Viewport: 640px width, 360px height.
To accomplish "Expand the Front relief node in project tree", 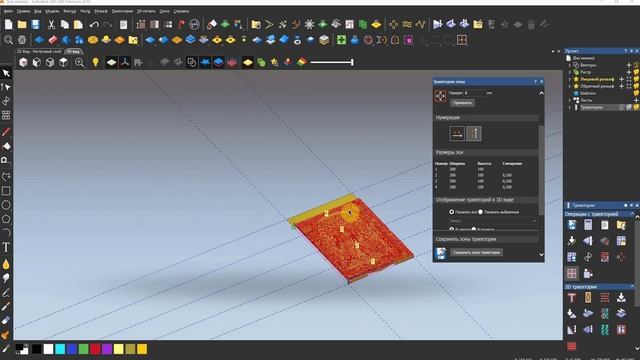I will pyautogui.click(x=570, y=79).
